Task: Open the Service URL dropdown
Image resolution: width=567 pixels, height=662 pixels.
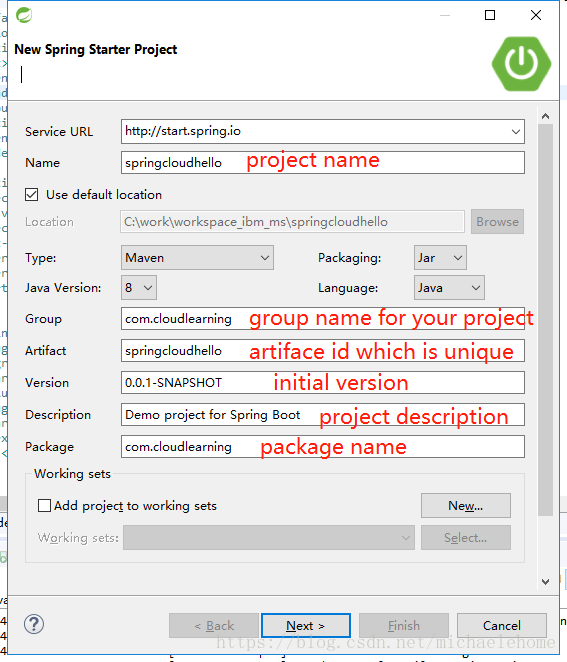Action: click(x=515, y=131)
